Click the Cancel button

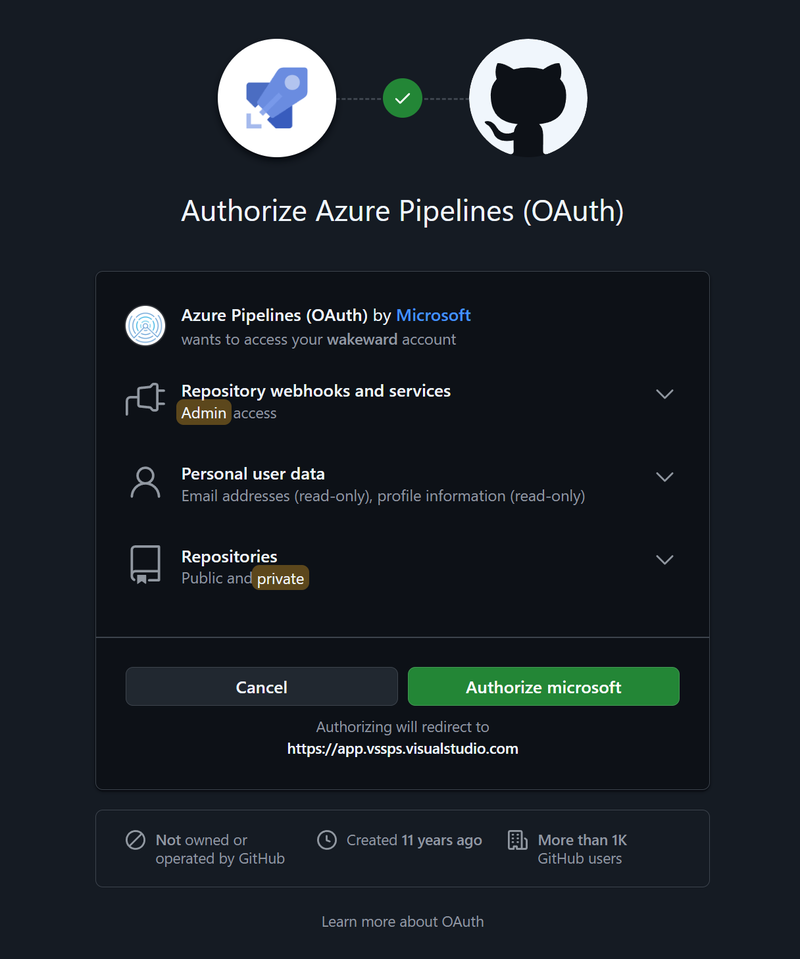[261, 686]
